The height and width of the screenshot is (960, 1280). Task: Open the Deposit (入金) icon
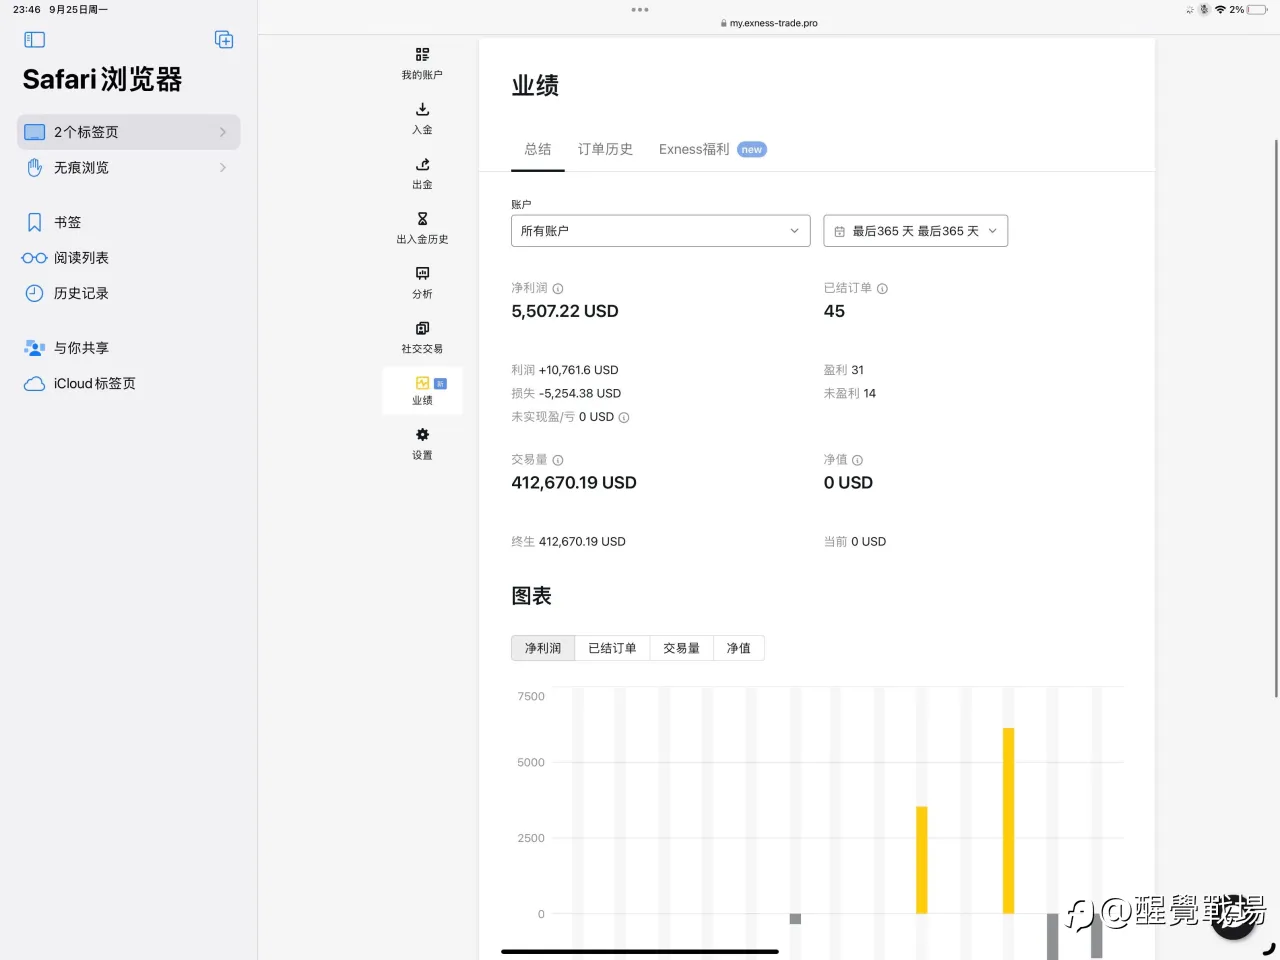(x=422, y=109)
